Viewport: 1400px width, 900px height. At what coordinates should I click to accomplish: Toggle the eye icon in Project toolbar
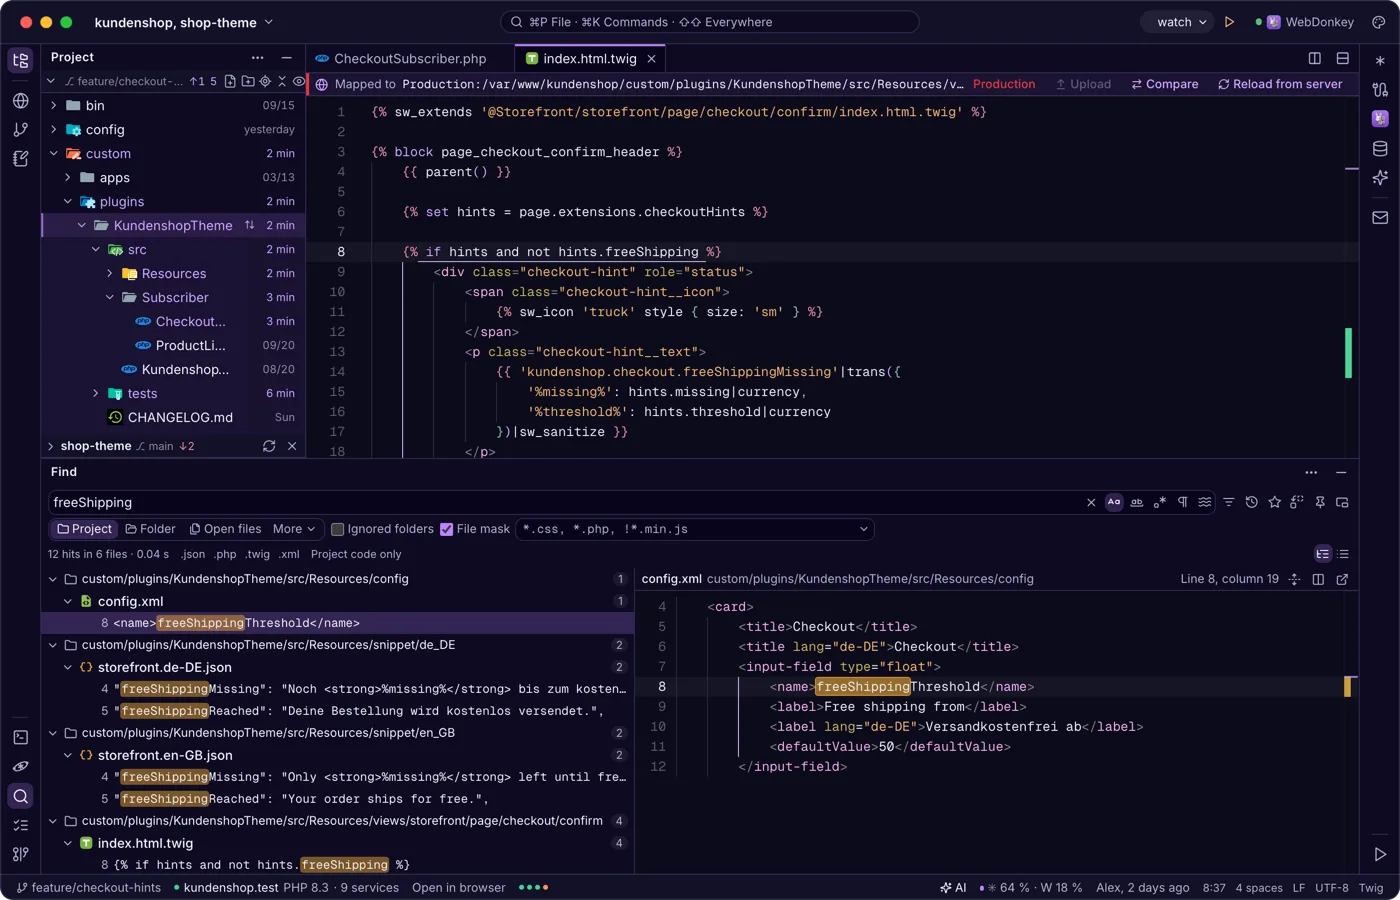coord(298,82)
